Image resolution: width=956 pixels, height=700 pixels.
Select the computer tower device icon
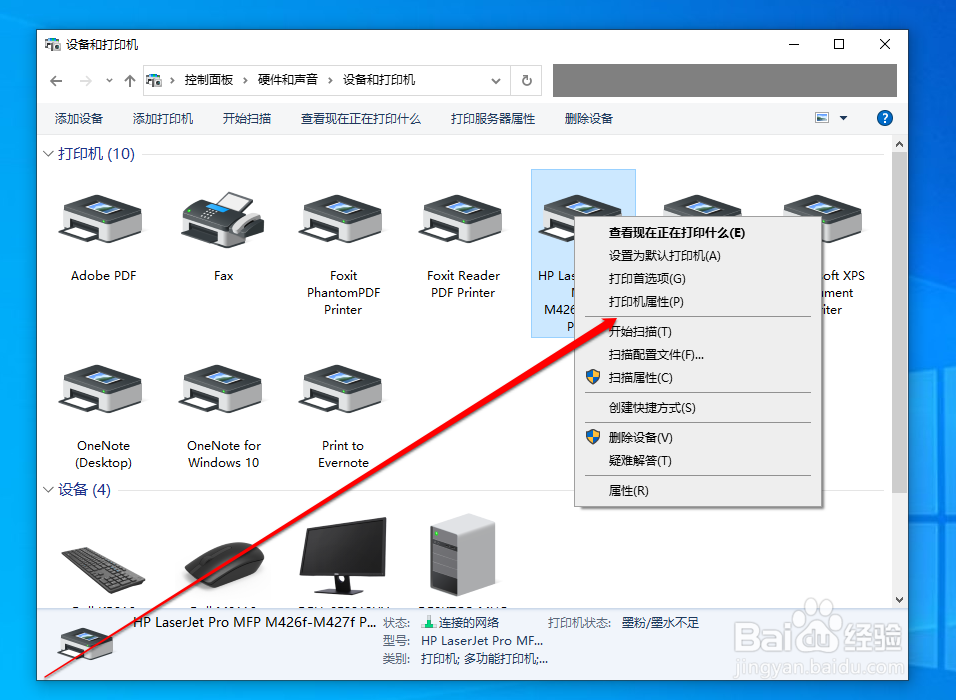click(x=462, y=554)
